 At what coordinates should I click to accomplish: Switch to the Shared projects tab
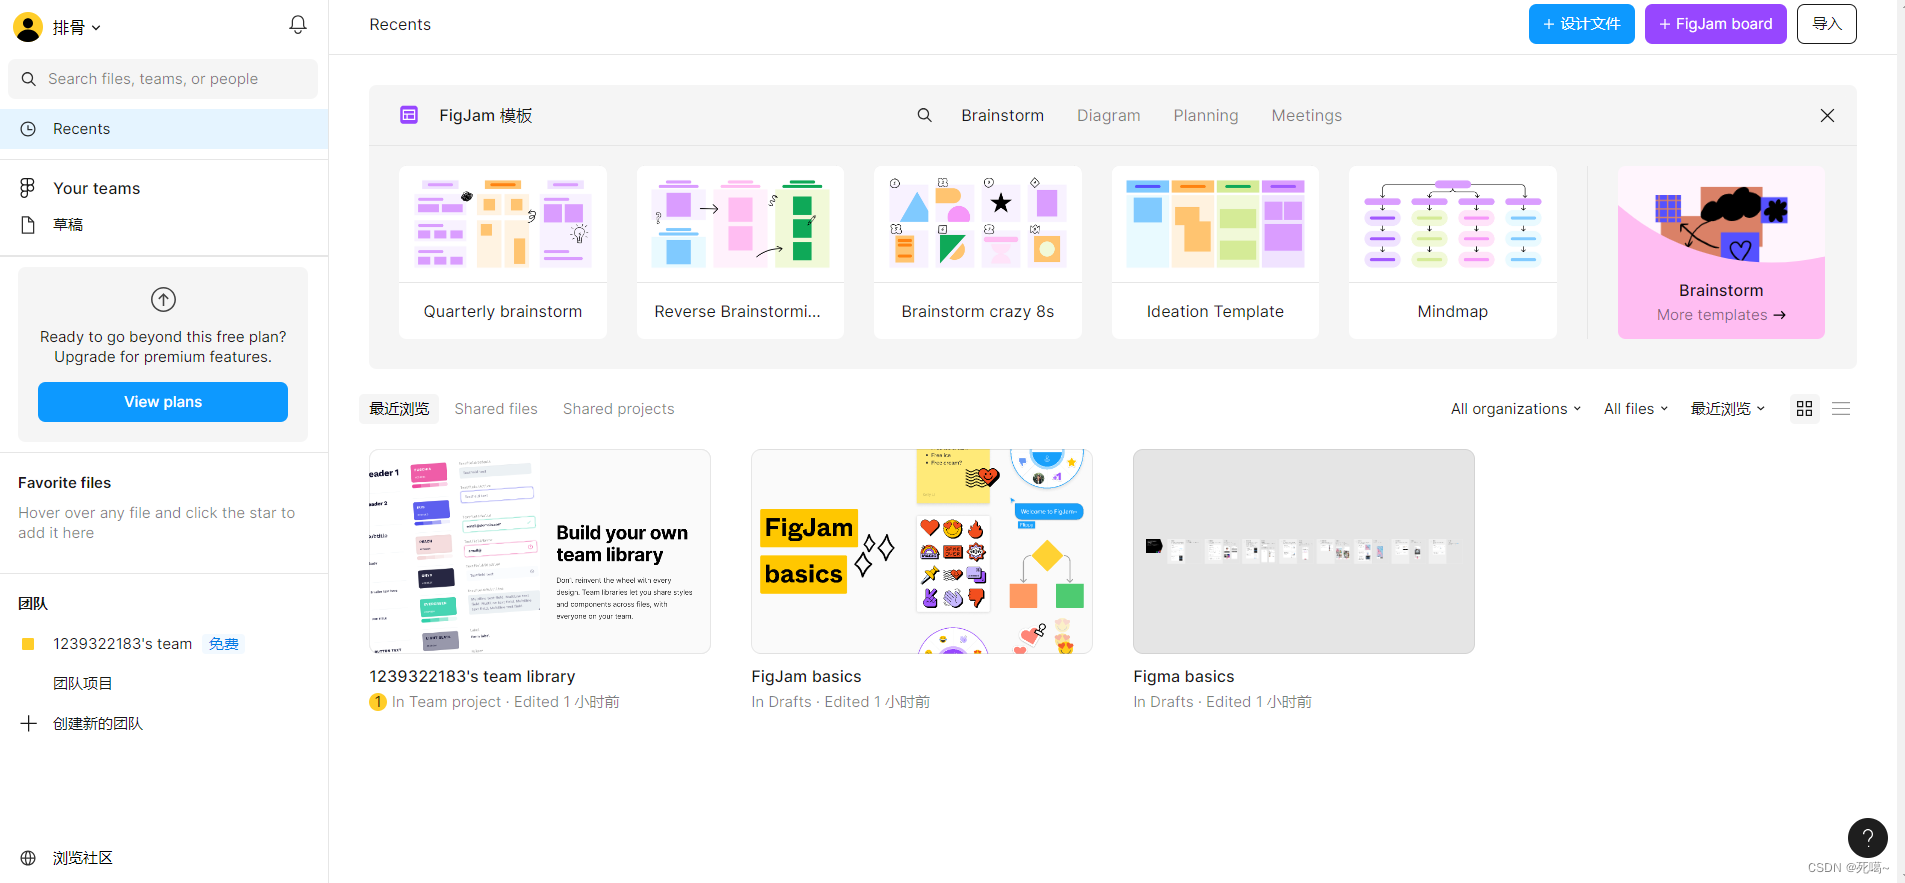click(618, 409)
